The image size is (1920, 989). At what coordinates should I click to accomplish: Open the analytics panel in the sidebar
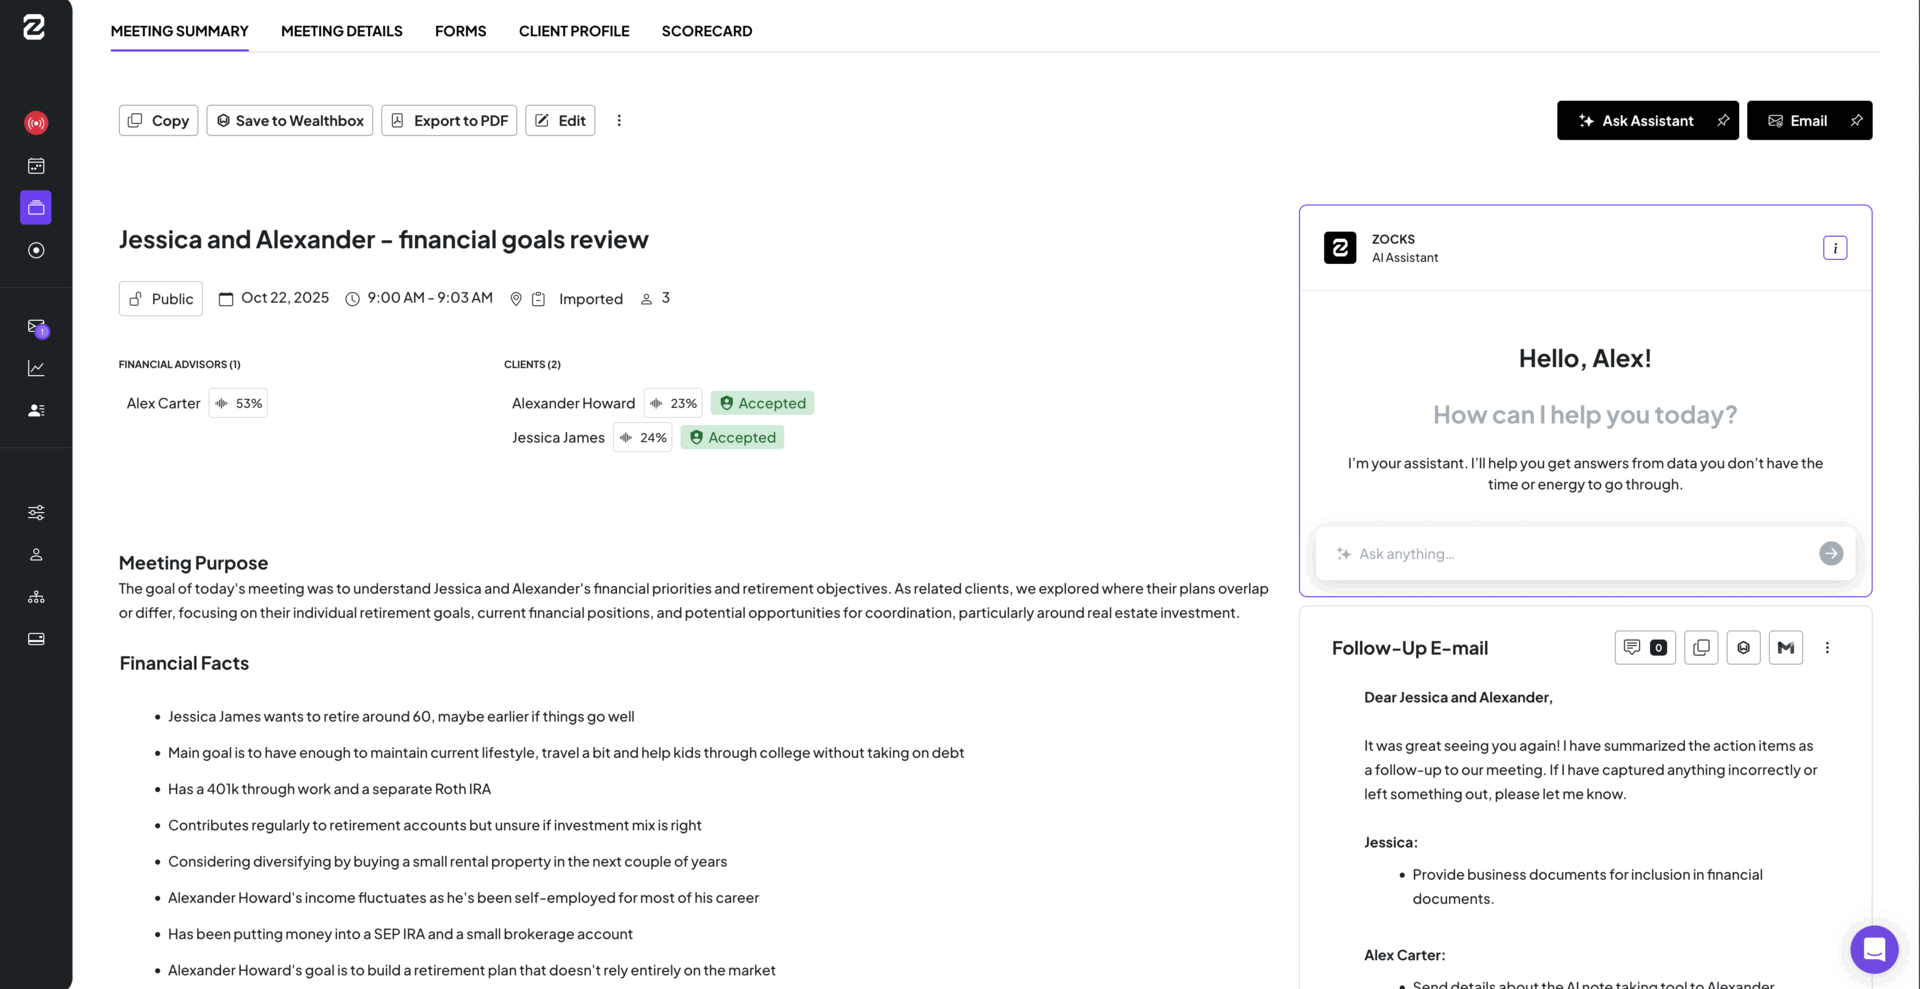(x=36, y=368)
